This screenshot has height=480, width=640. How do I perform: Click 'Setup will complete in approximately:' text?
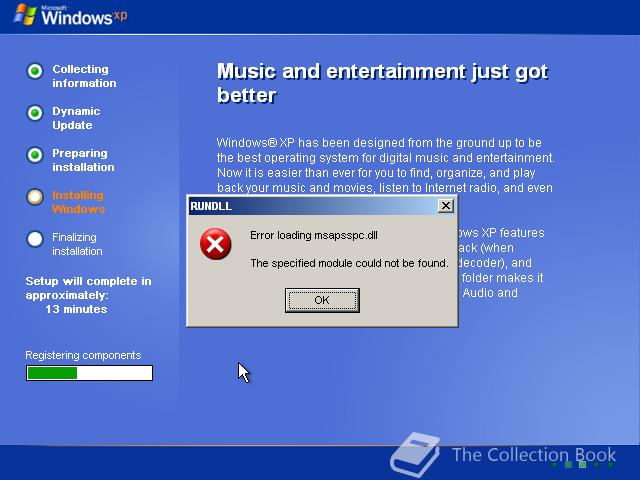88,288
